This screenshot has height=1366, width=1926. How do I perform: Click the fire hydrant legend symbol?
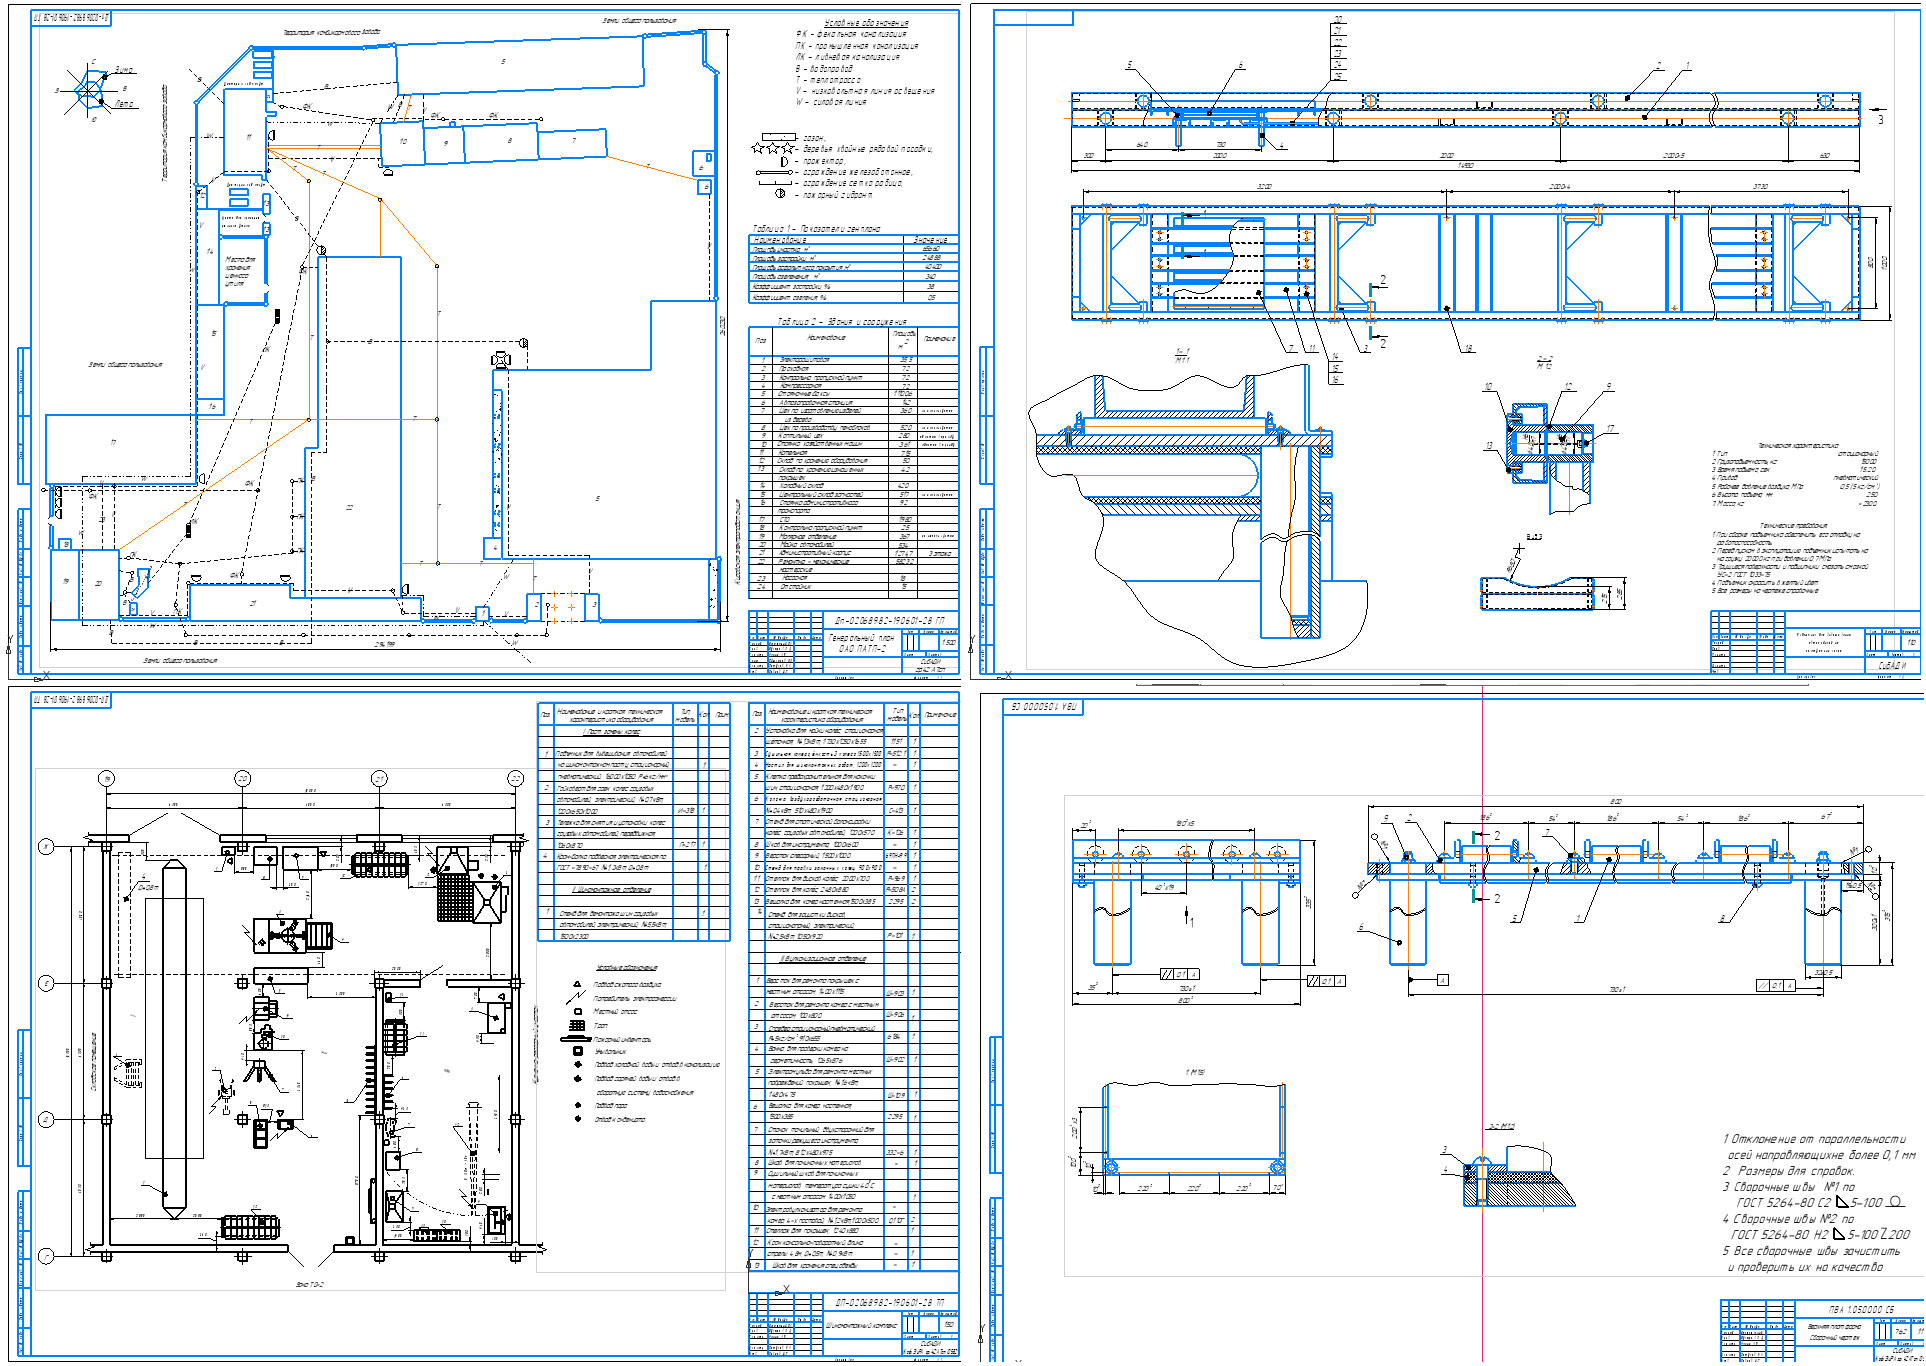coord(780,194)
